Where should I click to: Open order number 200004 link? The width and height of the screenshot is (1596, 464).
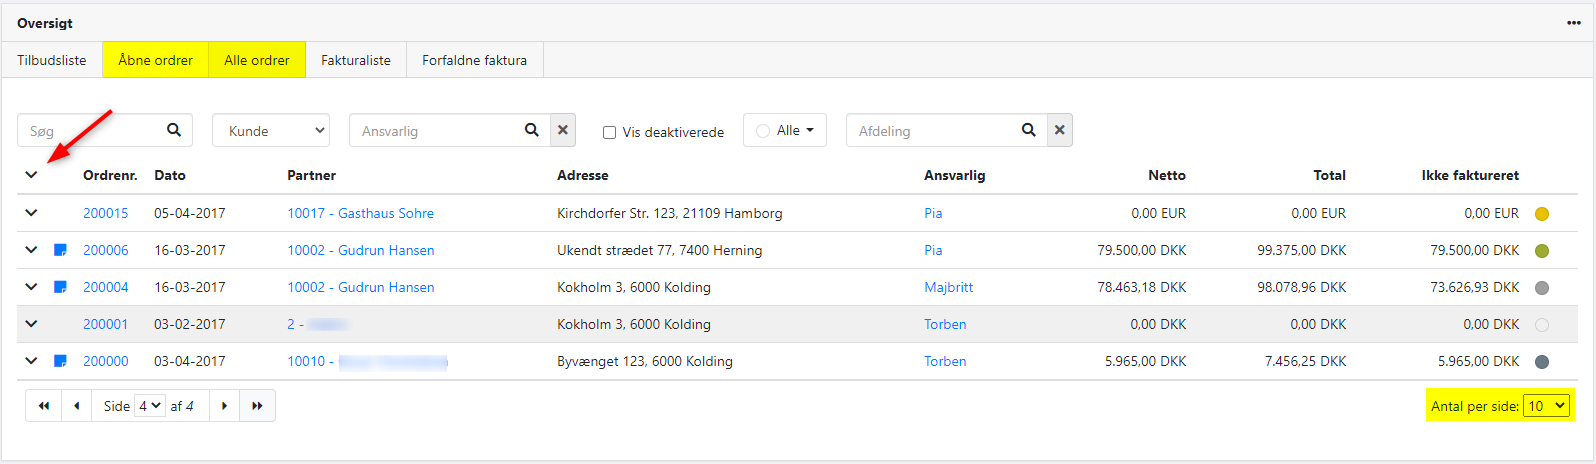coord(105,287)
